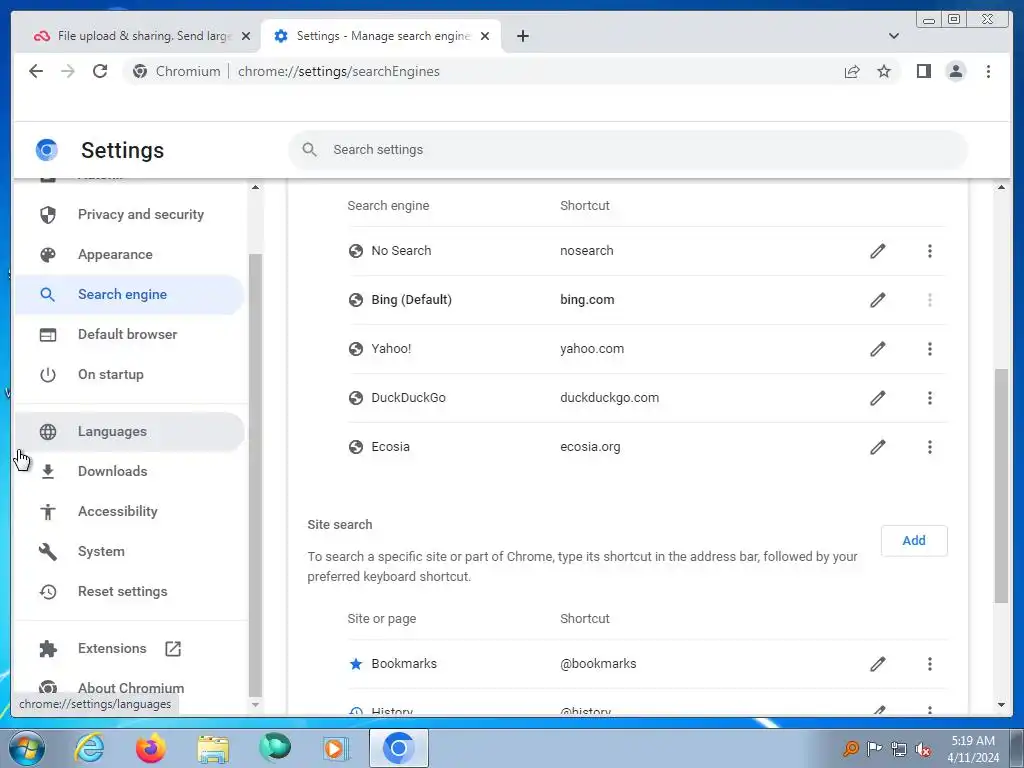Click the bing.com shortcut text
Image resolution: width=1024 pixels, height=768 pixels.
(587, 300)
